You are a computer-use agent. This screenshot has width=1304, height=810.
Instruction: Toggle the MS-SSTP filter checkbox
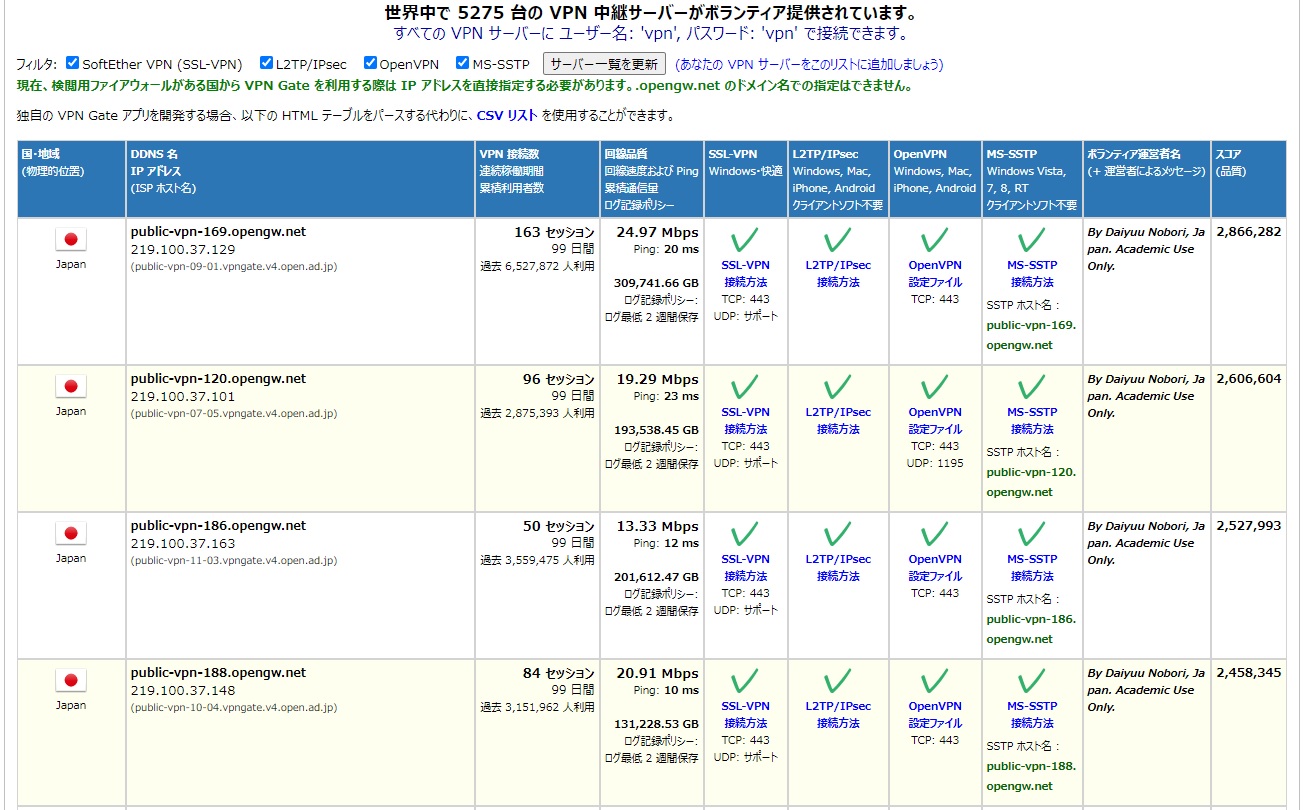click(462, 63)
